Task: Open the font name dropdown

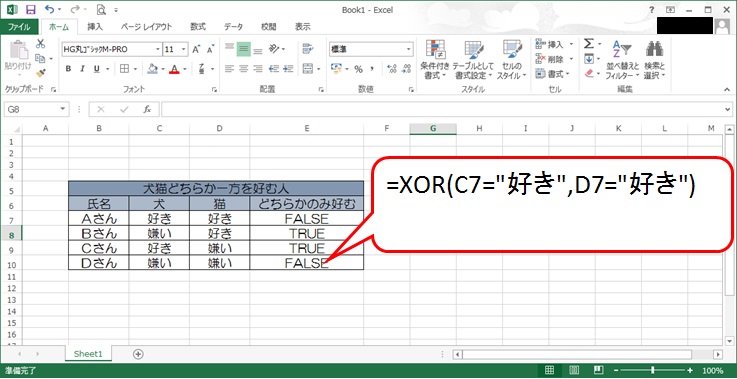Action: pos(158,49)
